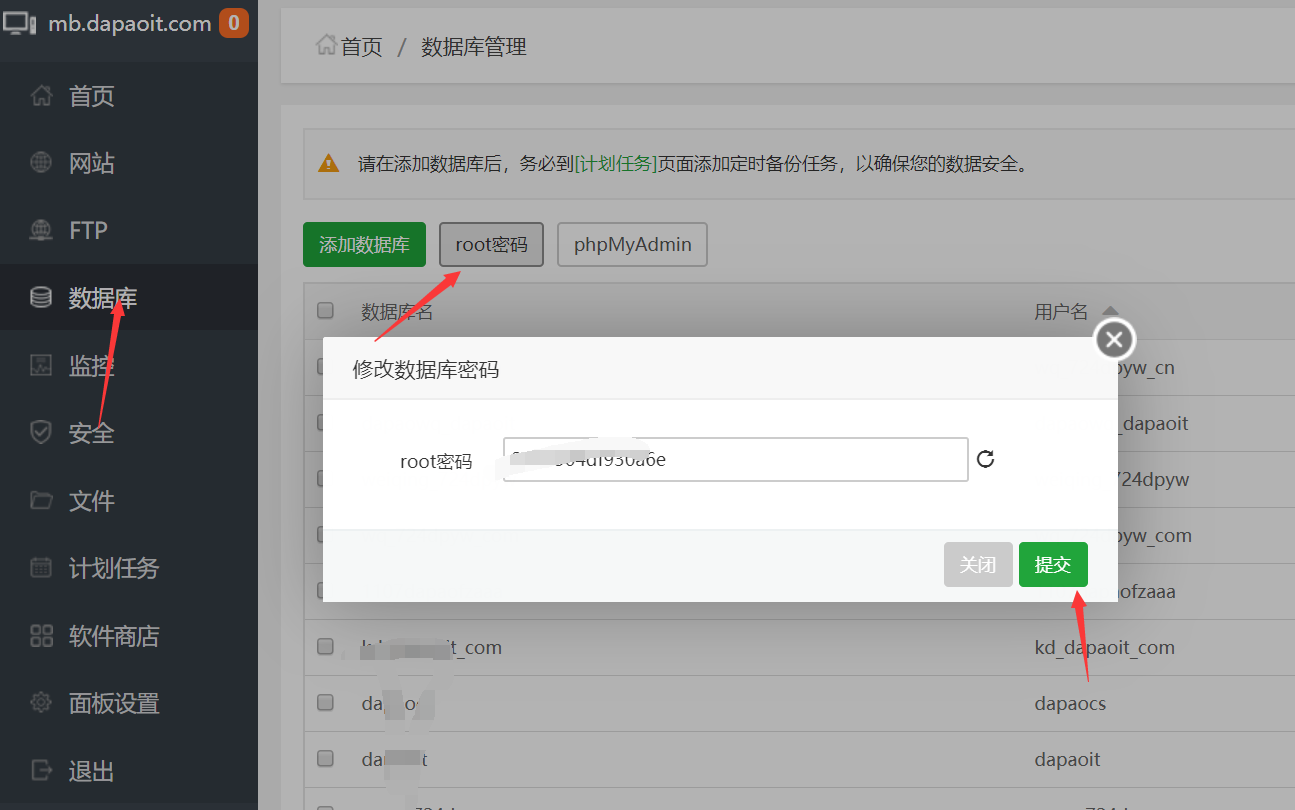
Task: Open the FTP section via its sidebar icon
Action: pyautogui.click(x=40, y=230)
